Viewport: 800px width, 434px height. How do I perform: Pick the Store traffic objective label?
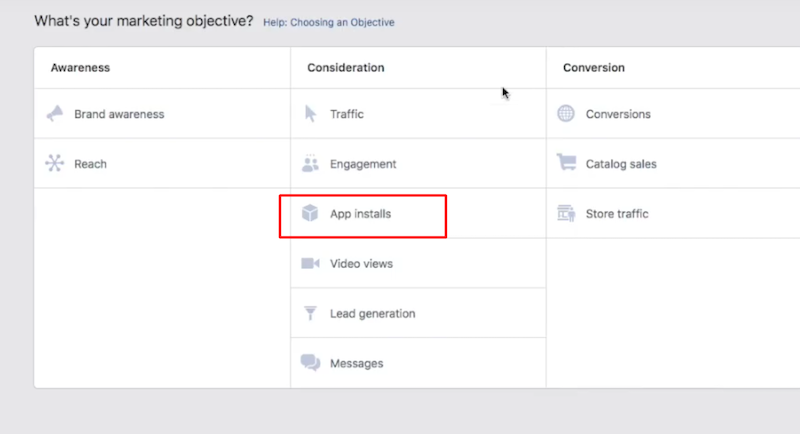pyautogui.click(x=617, y=214)
